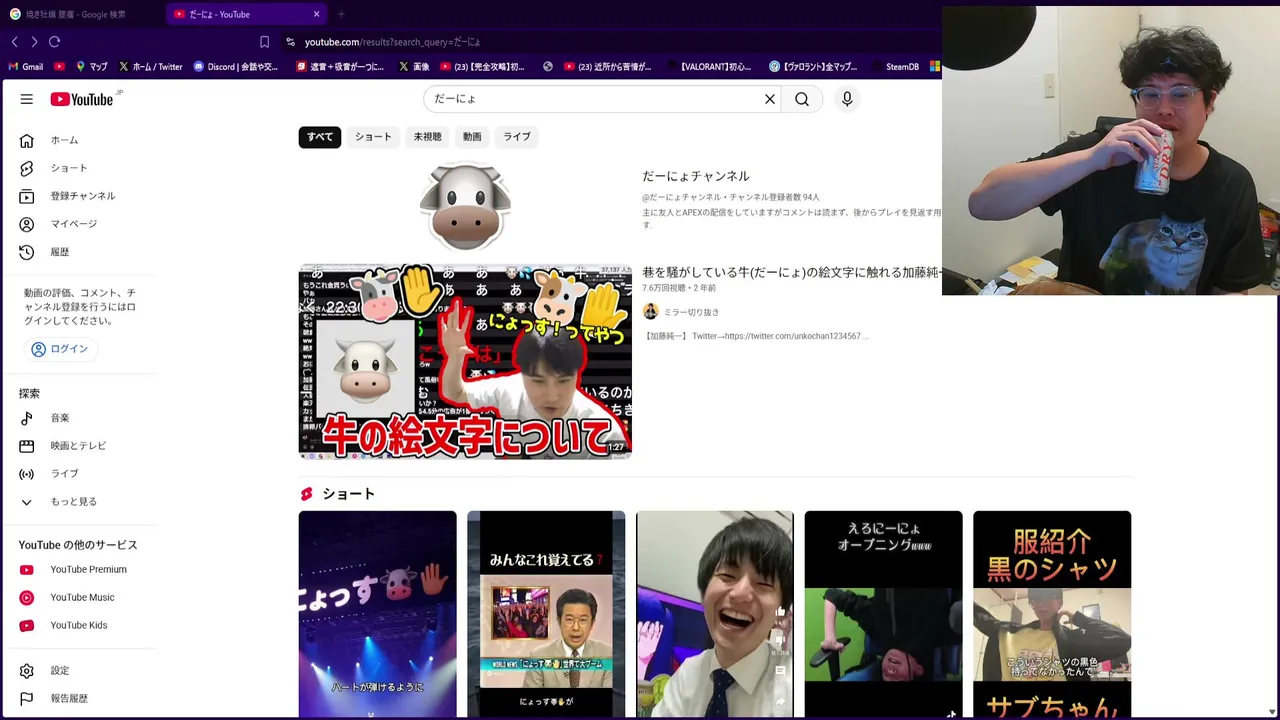Open short みんなこれ覚えてる
The image size is (1280, 720).
546,614
